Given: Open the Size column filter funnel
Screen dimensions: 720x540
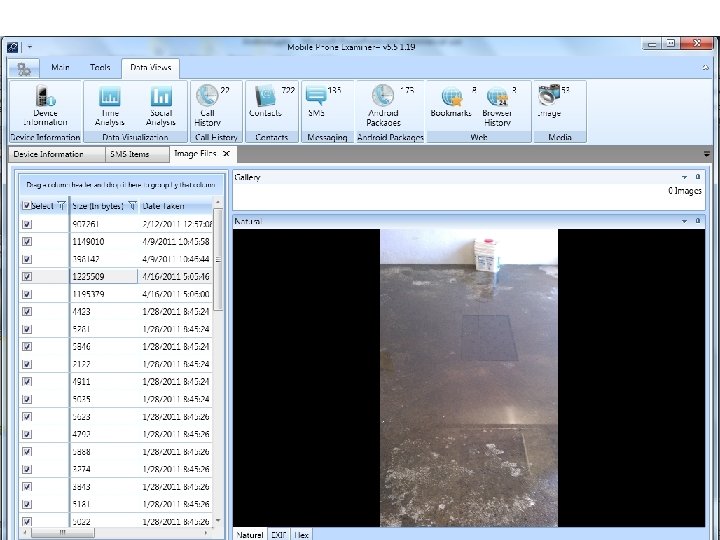Looking at the screenshot, I should point(132,206).
